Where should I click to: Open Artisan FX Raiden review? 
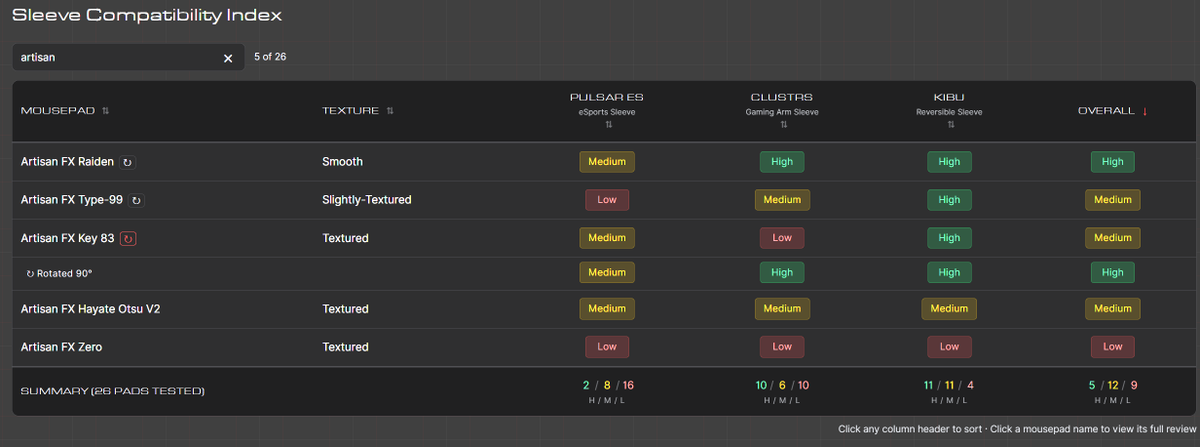coord(67,161)
